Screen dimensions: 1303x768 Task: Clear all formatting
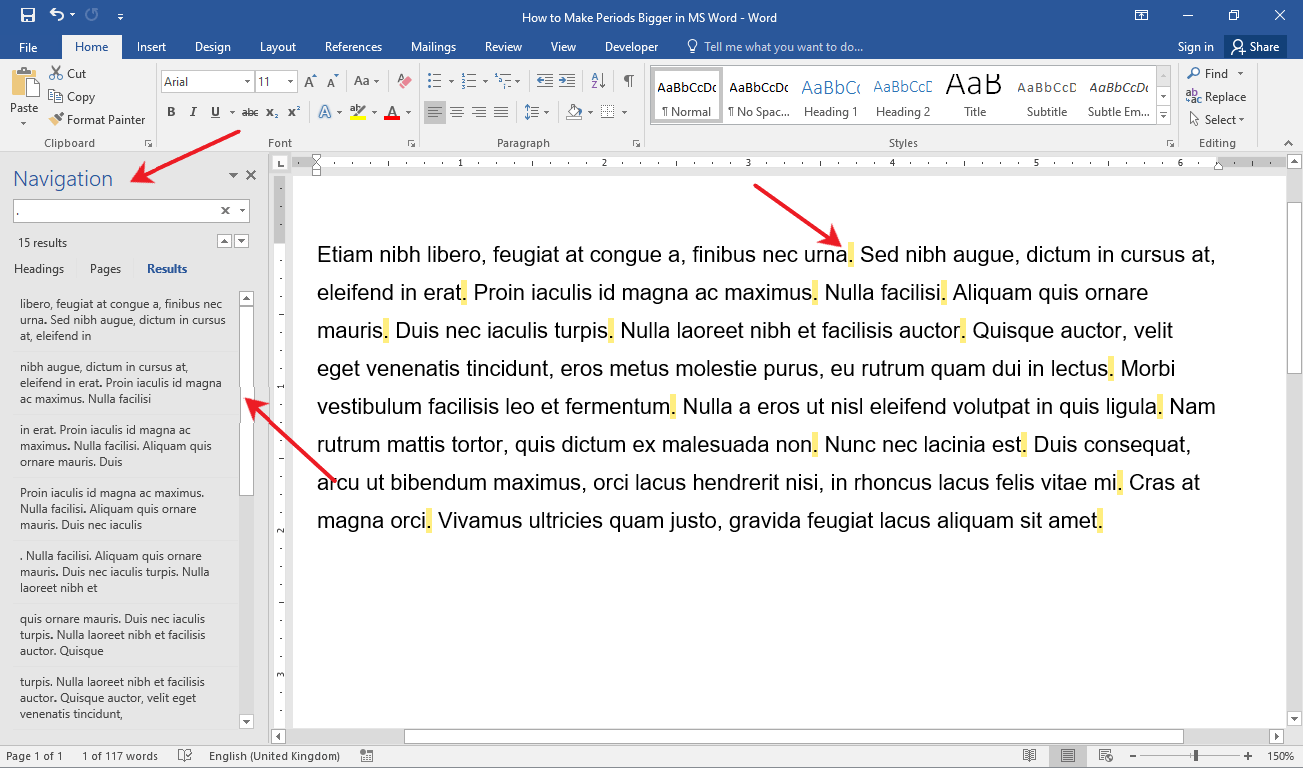click(x=403, y=80)
